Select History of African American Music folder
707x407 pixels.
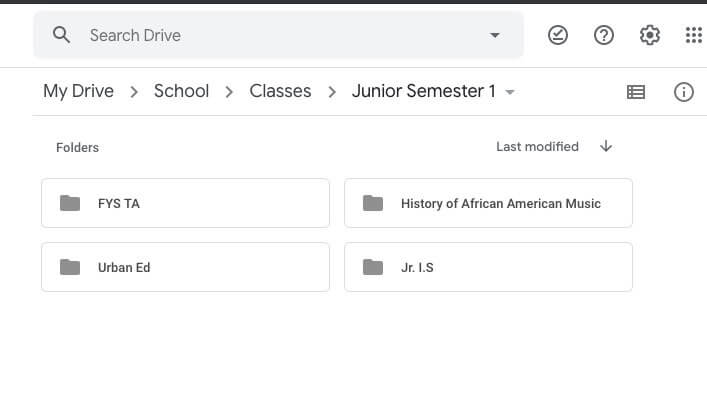point(488,203)
